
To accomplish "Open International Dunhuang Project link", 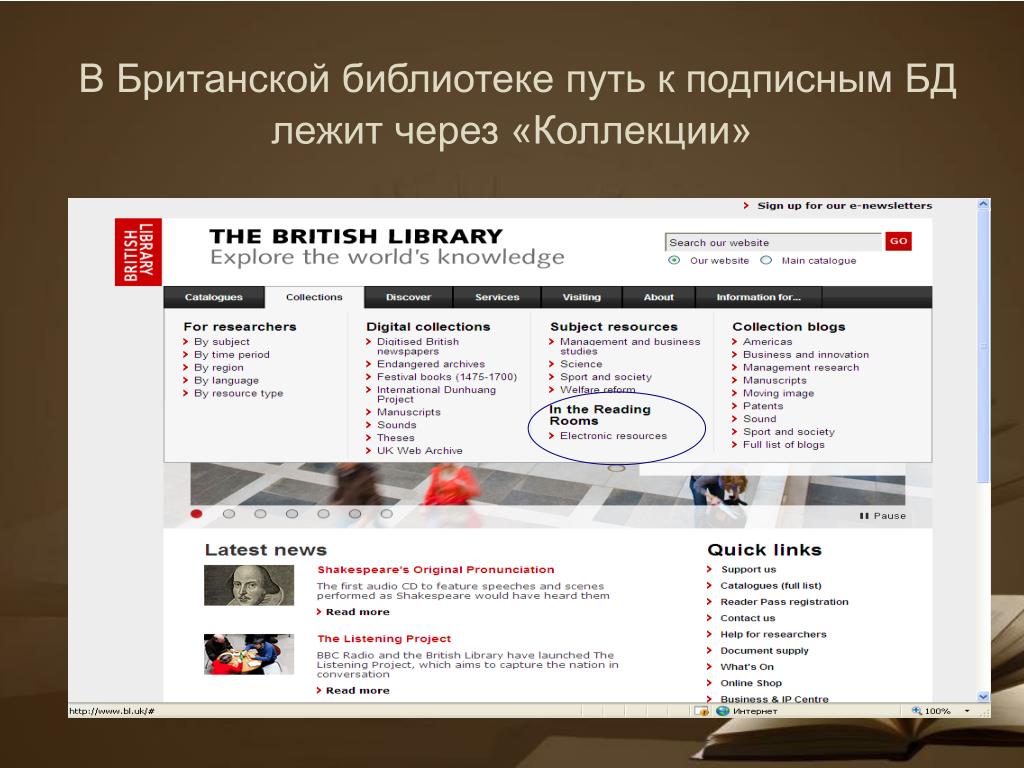I will 436,394.
